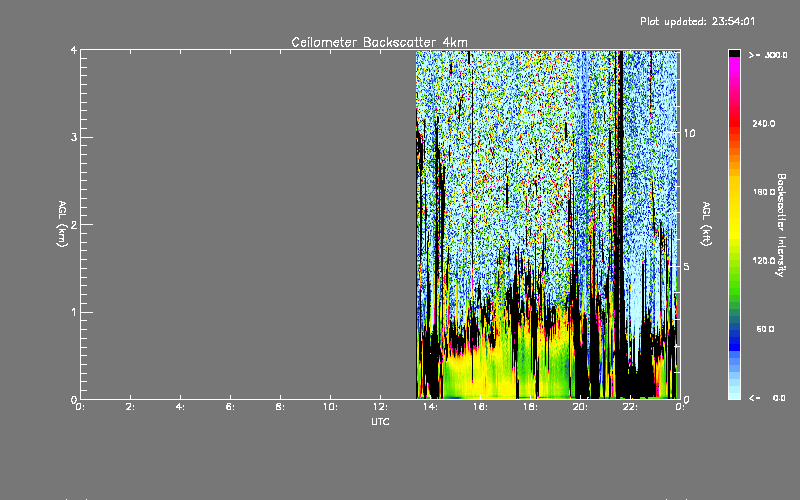Viewport: 800px width, 500px height.
Task: Click the "6:" hour tick label
Action: pyautogui.click(x=231, y=407)
